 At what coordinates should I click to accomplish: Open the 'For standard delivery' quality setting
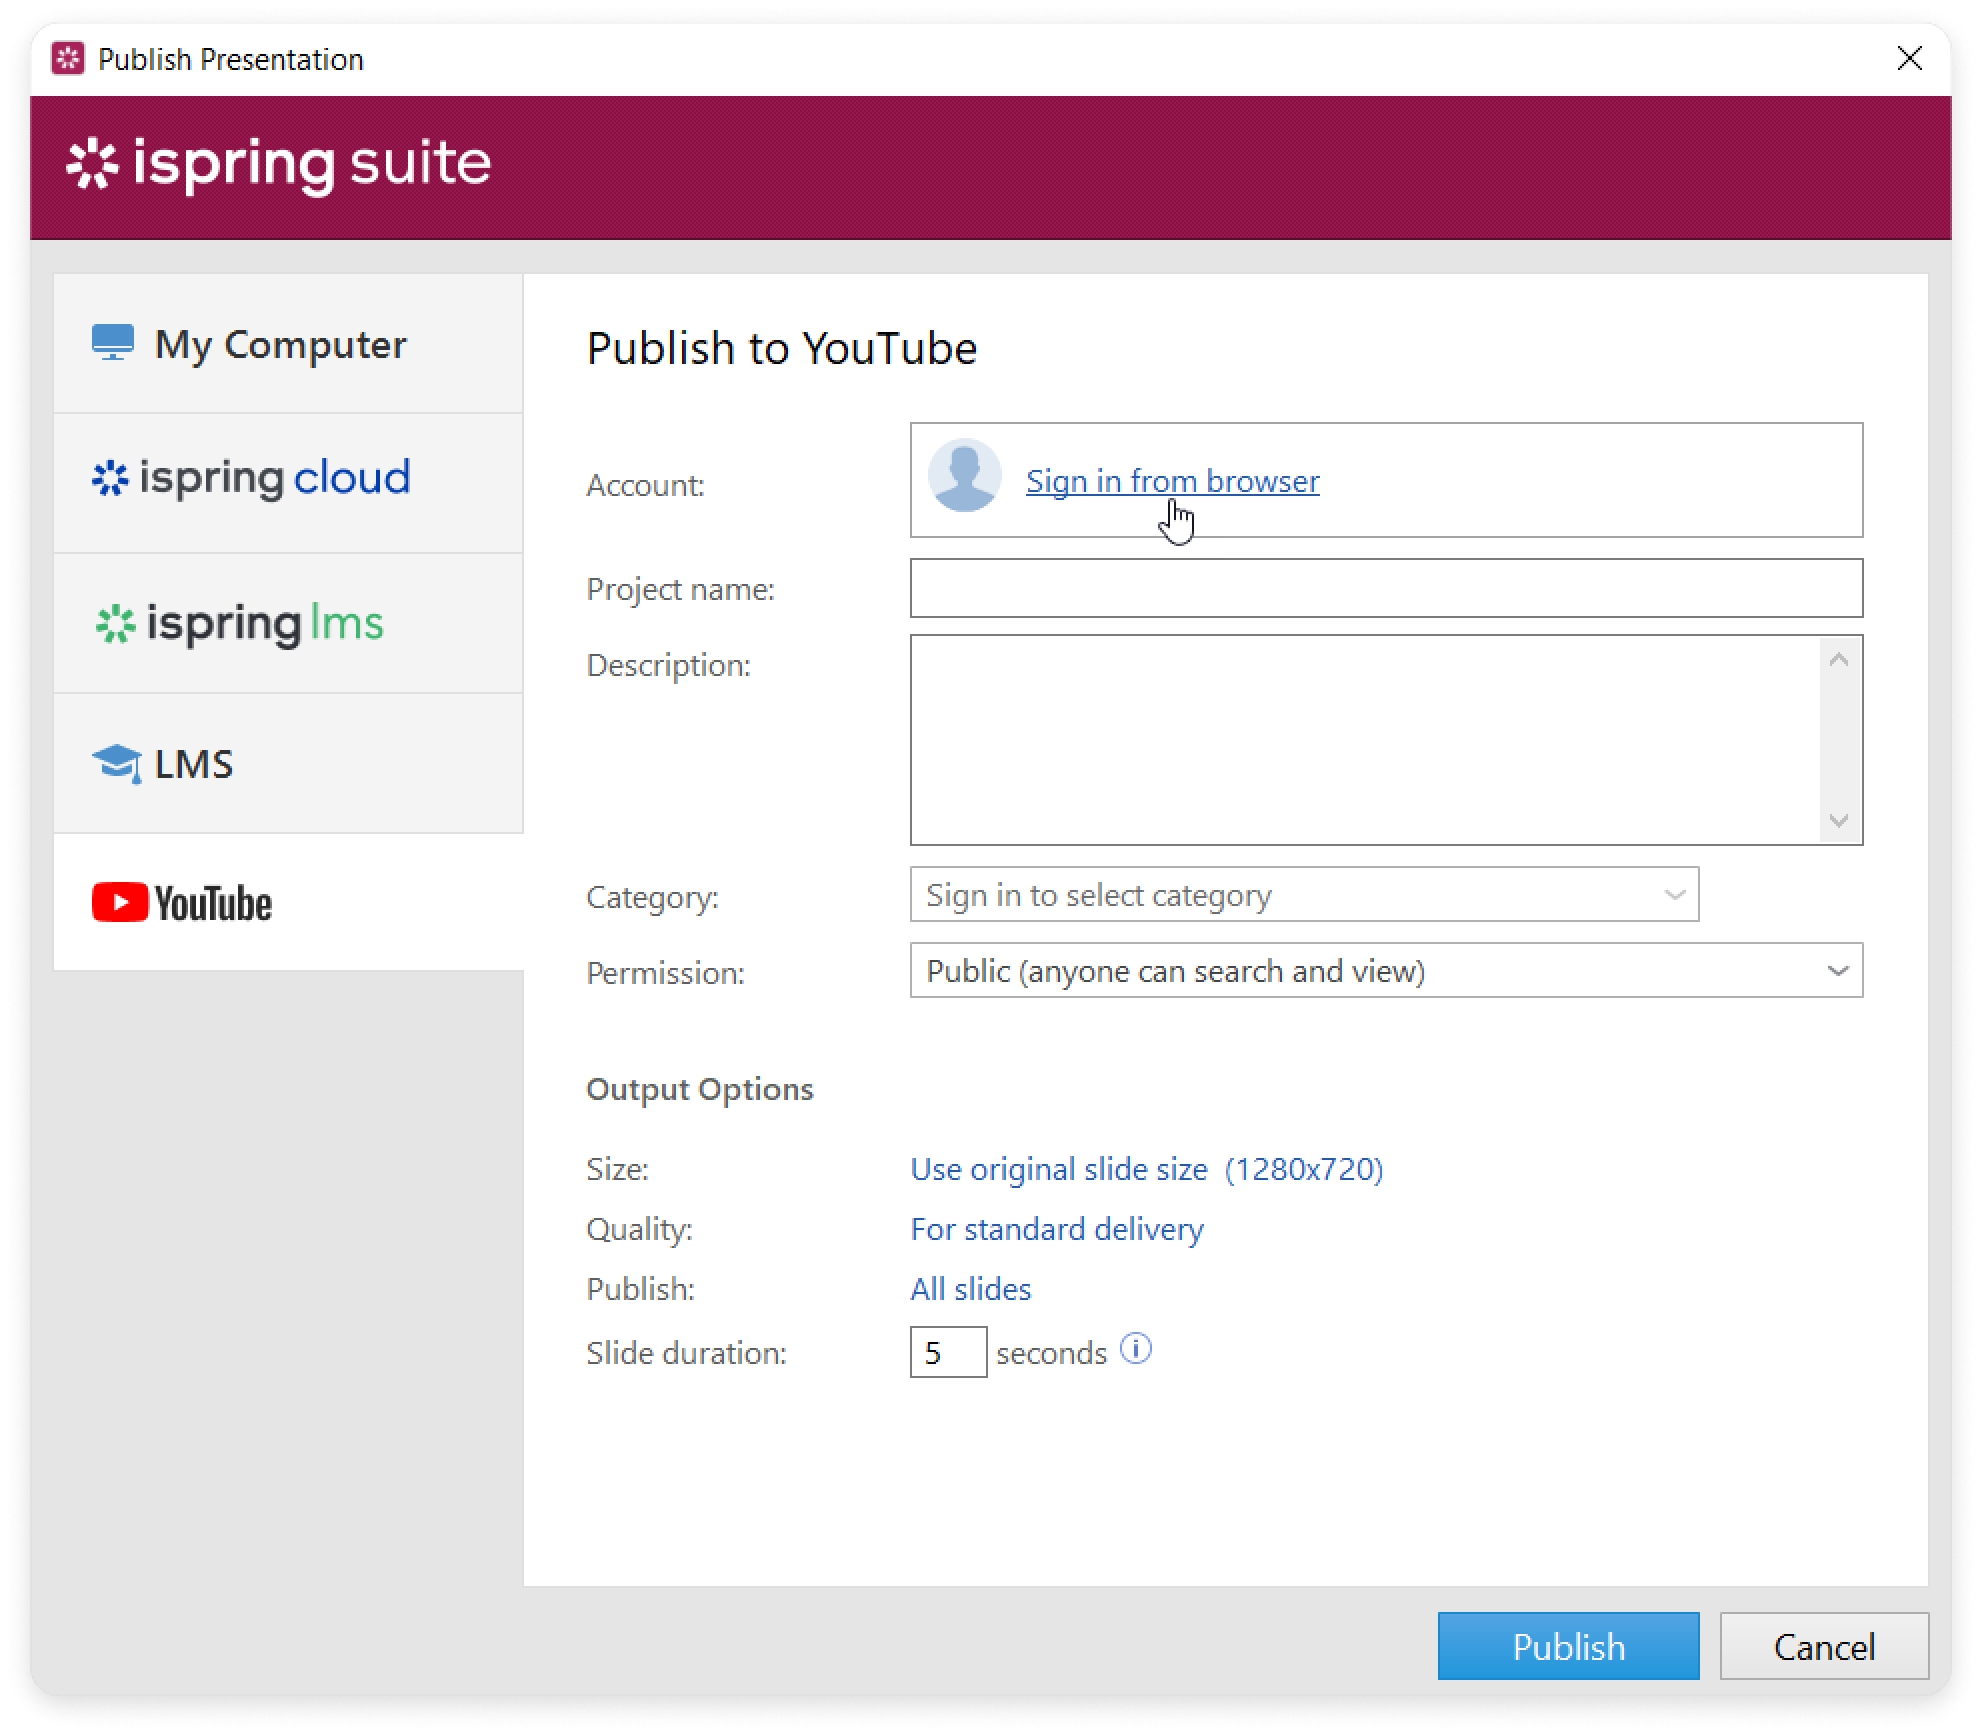pyautogui.click(x=1056, y=1229)
